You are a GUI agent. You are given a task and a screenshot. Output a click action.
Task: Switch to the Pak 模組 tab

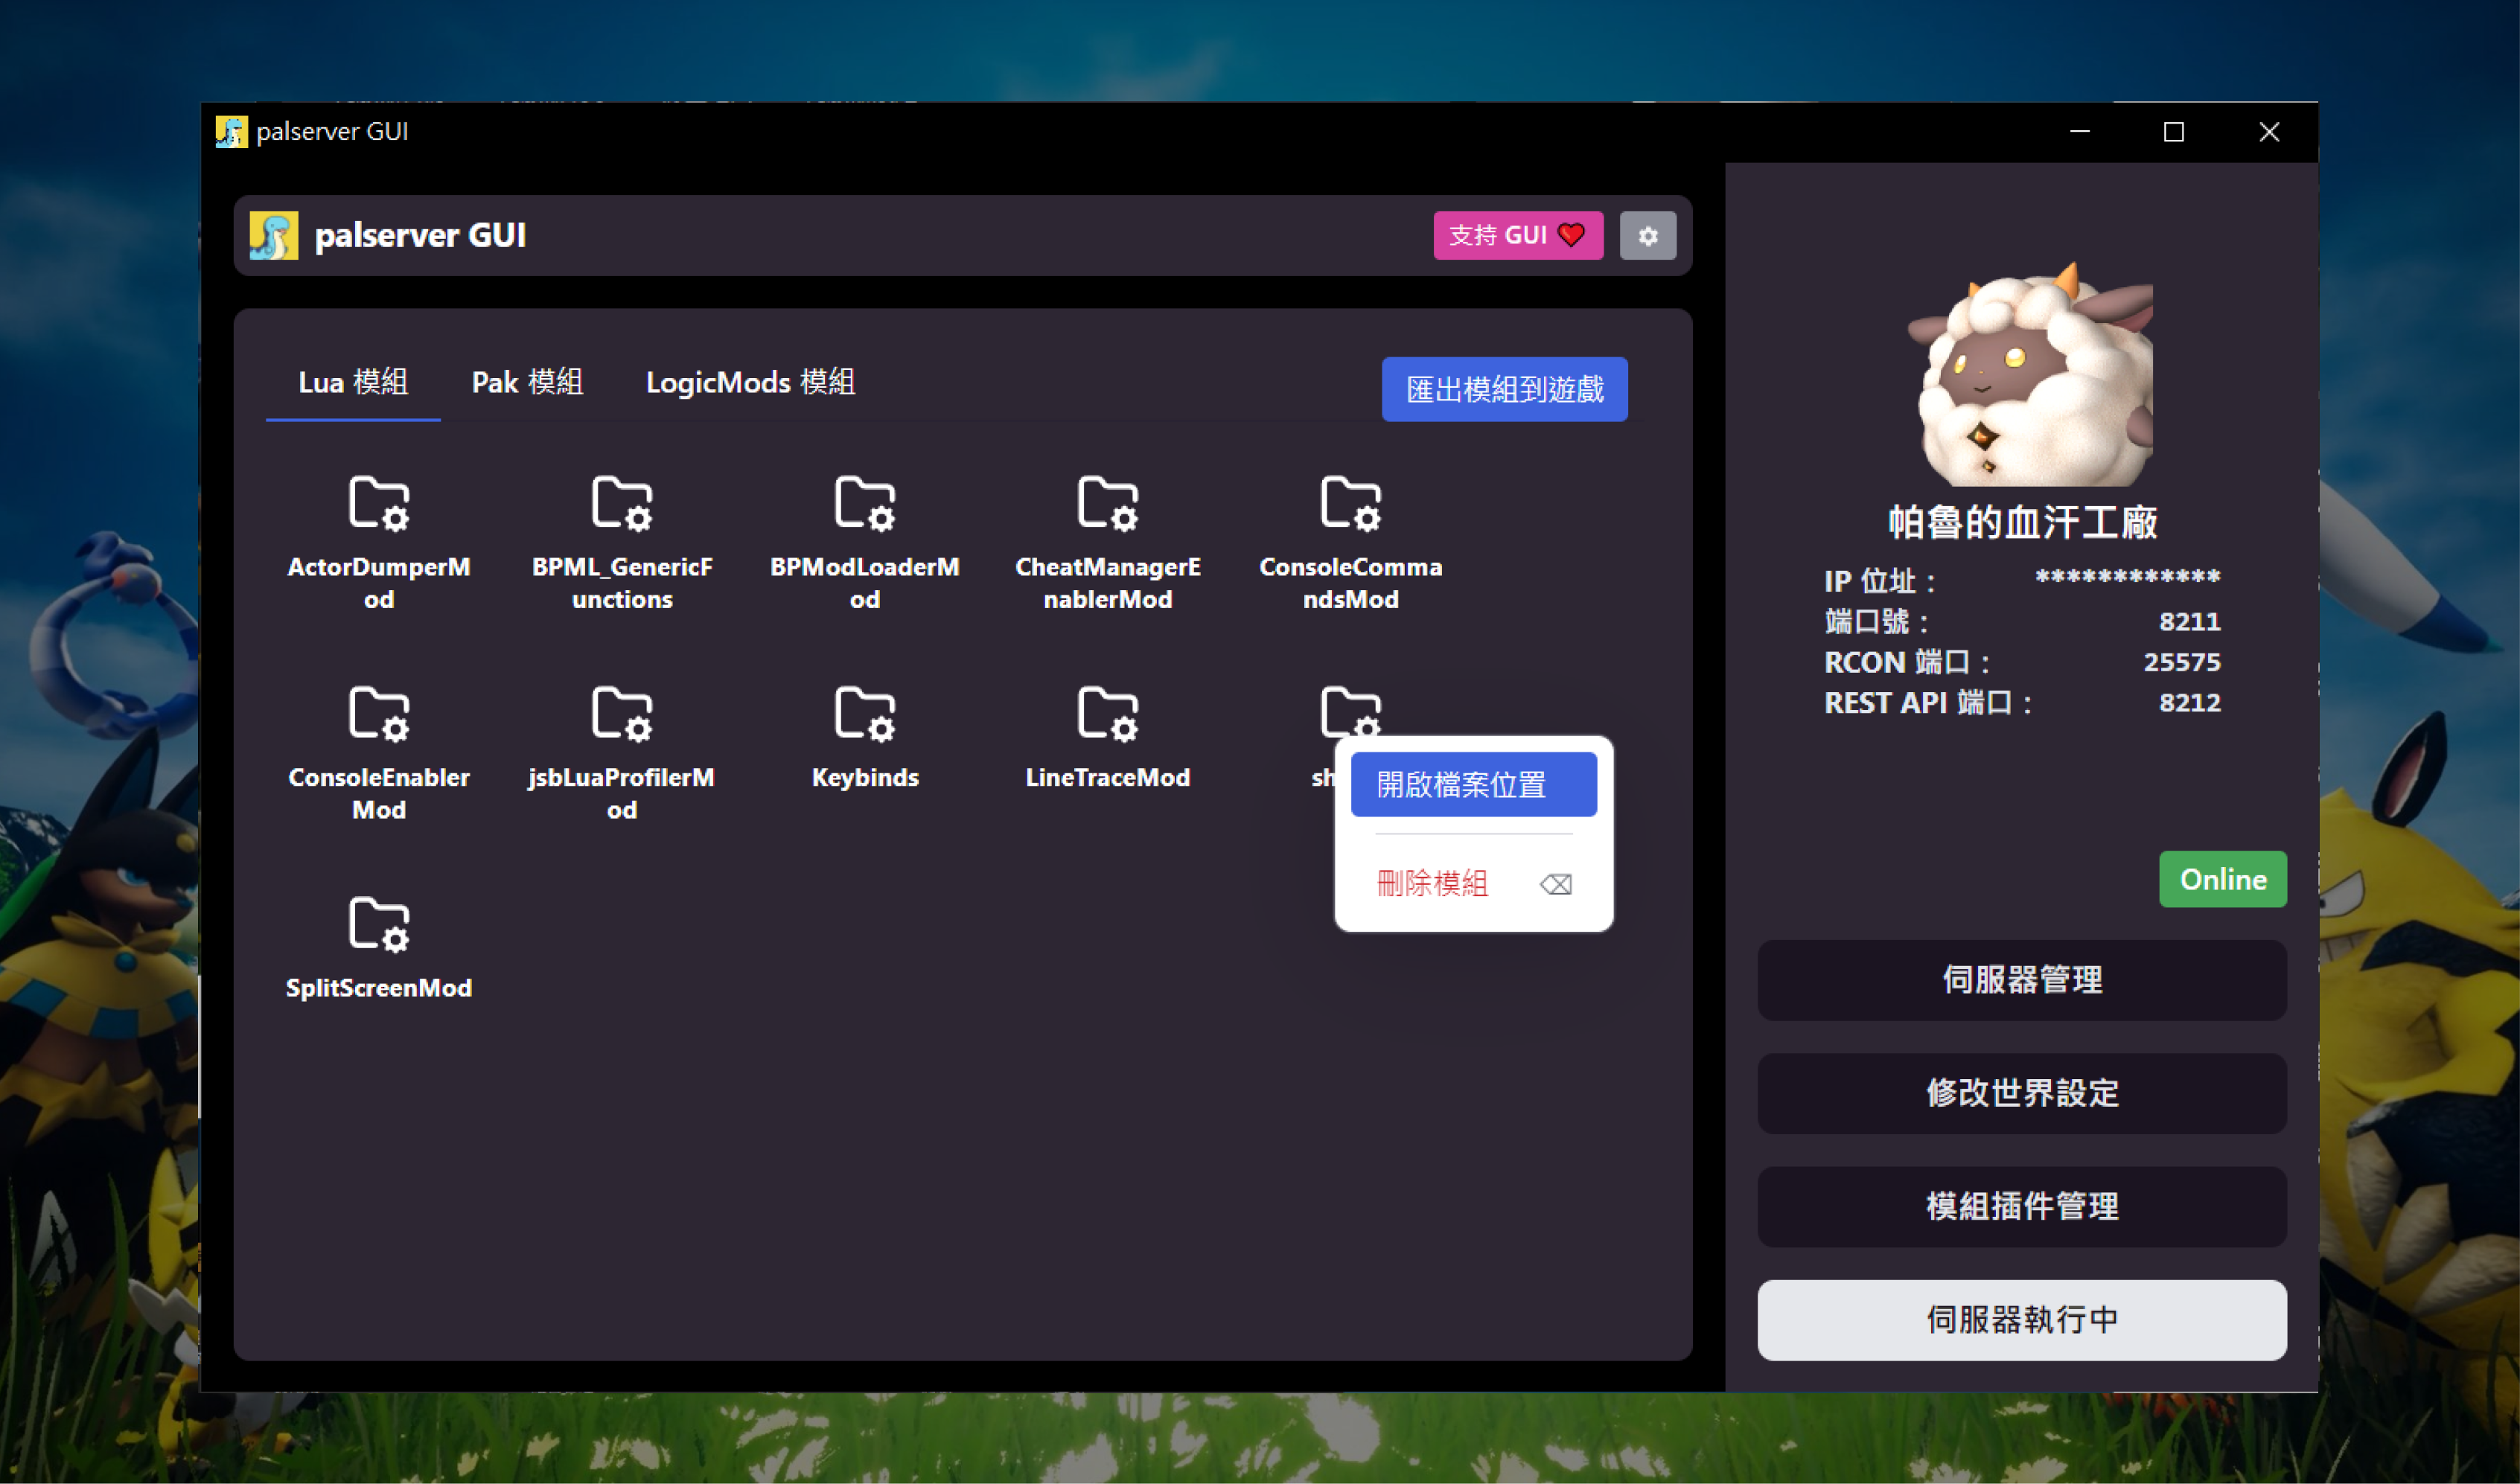pos(527,383)
